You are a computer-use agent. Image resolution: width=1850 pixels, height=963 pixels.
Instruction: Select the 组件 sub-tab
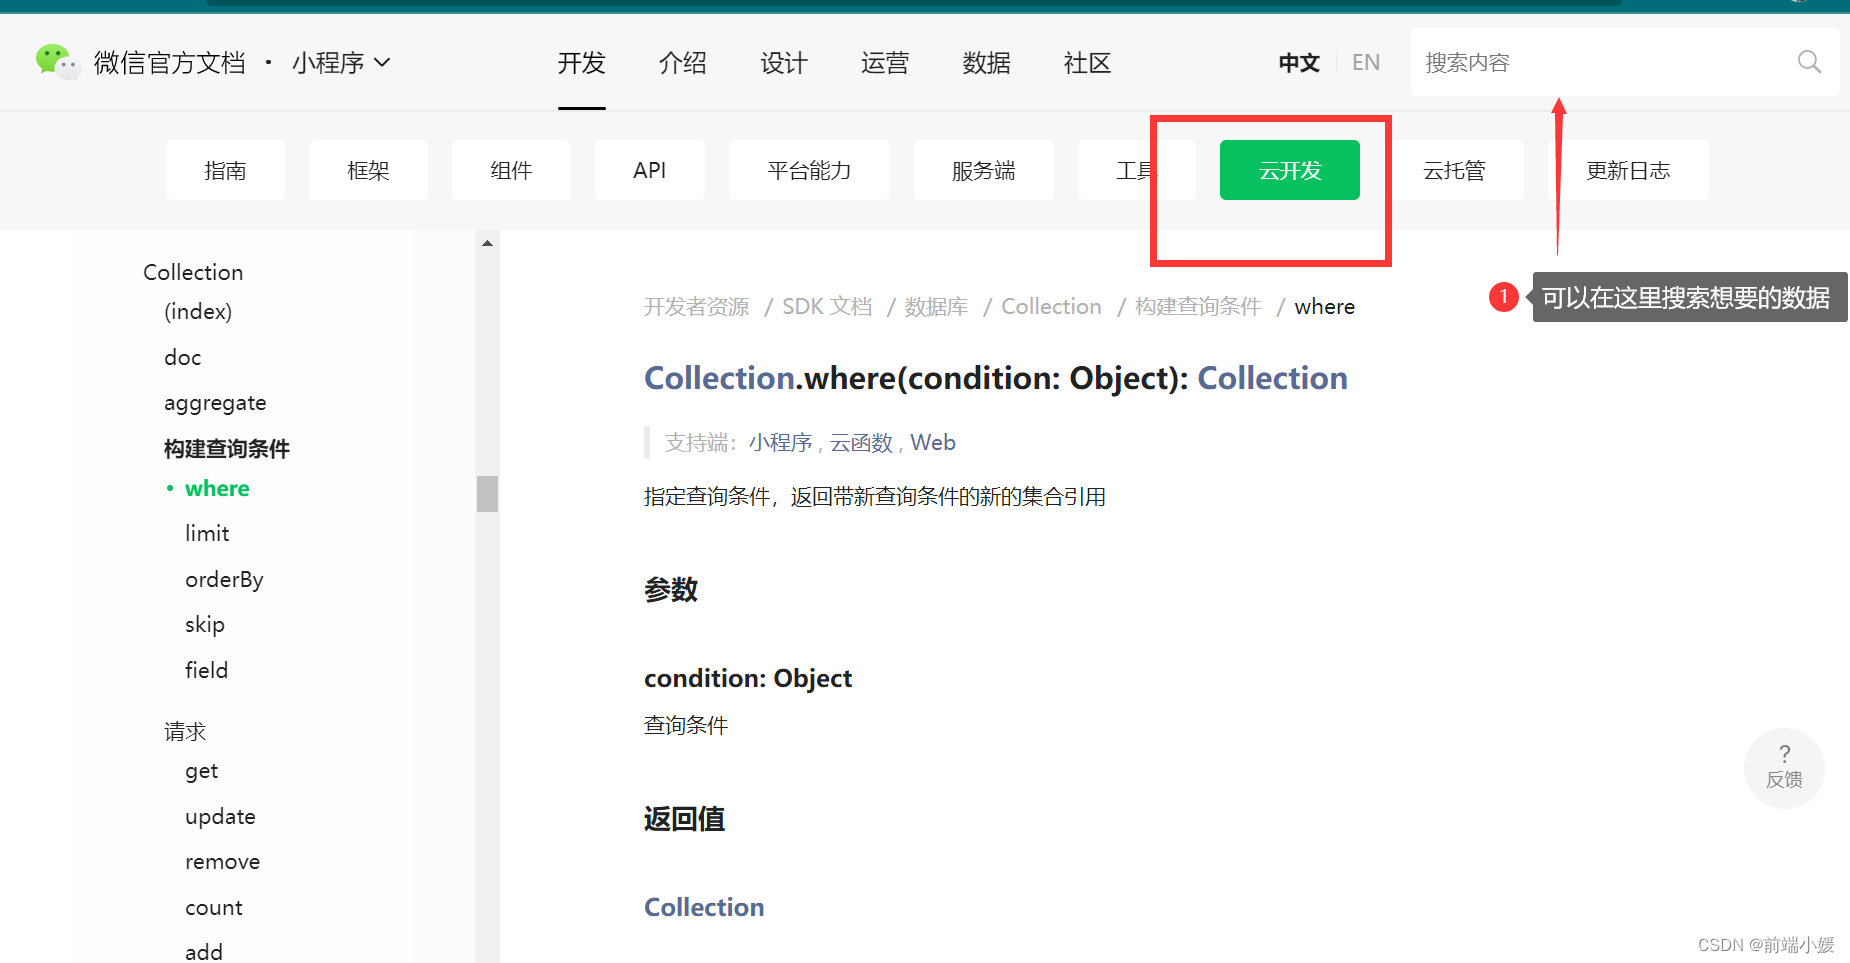point(511,170)
